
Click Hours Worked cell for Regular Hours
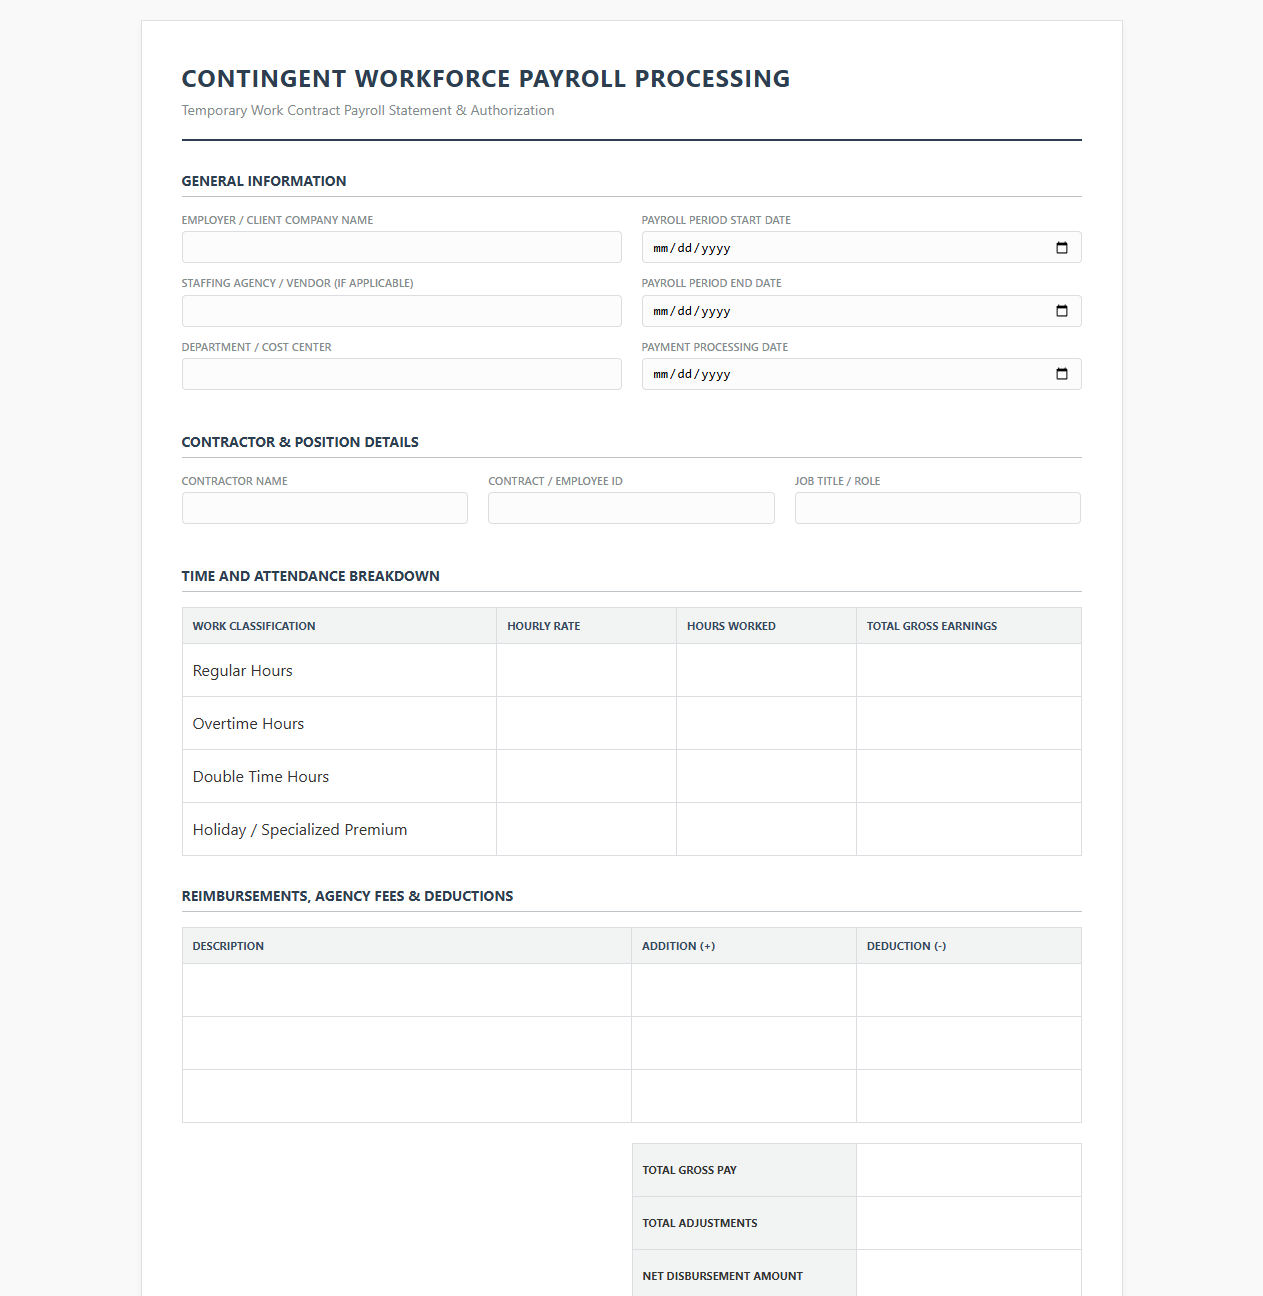(x=766, y=670)
